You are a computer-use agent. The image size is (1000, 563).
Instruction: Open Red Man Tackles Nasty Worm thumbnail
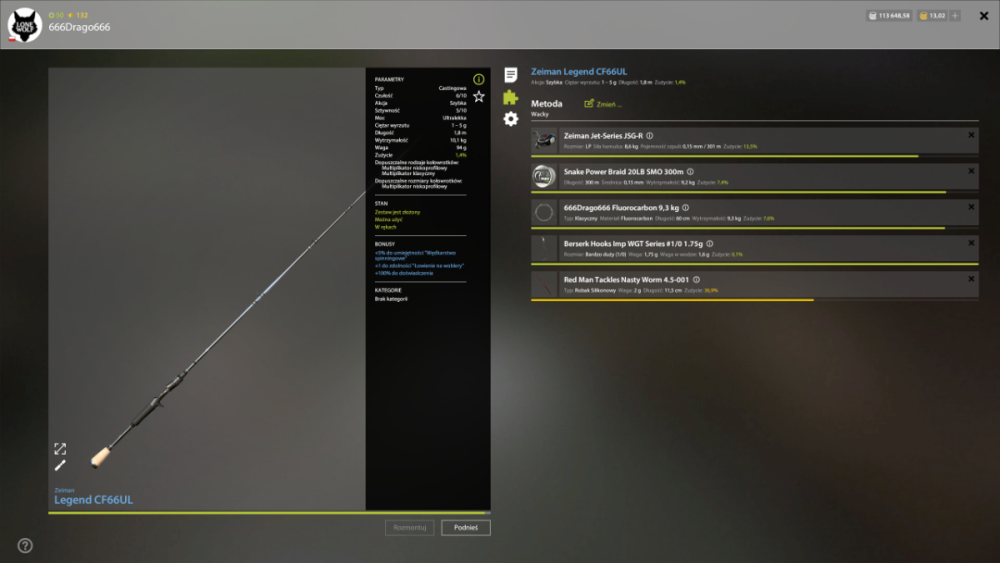[x=544, y=284]
